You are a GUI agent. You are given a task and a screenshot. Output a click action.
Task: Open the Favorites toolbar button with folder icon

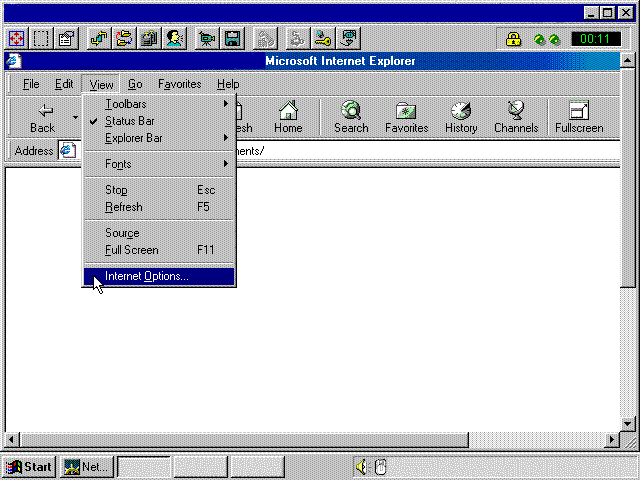pyautogui.click(x=407, y=118)
